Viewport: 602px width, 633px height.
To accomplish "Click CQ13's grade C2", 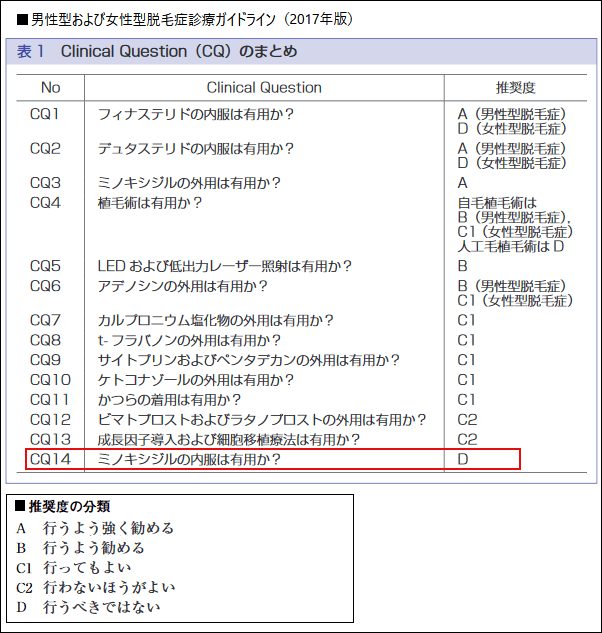I will [x=467, y=440].
